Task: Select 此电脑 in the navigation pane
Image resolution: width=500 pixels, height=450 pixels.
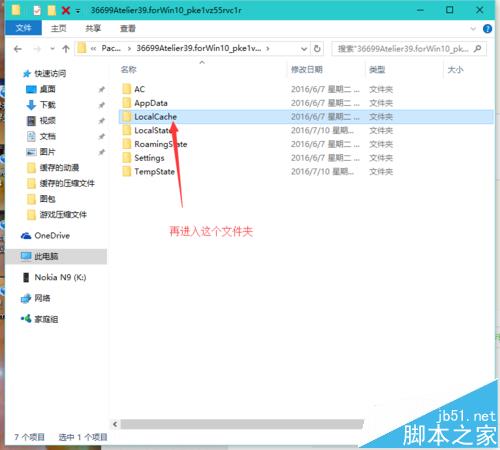Action: tap(56, 256)
